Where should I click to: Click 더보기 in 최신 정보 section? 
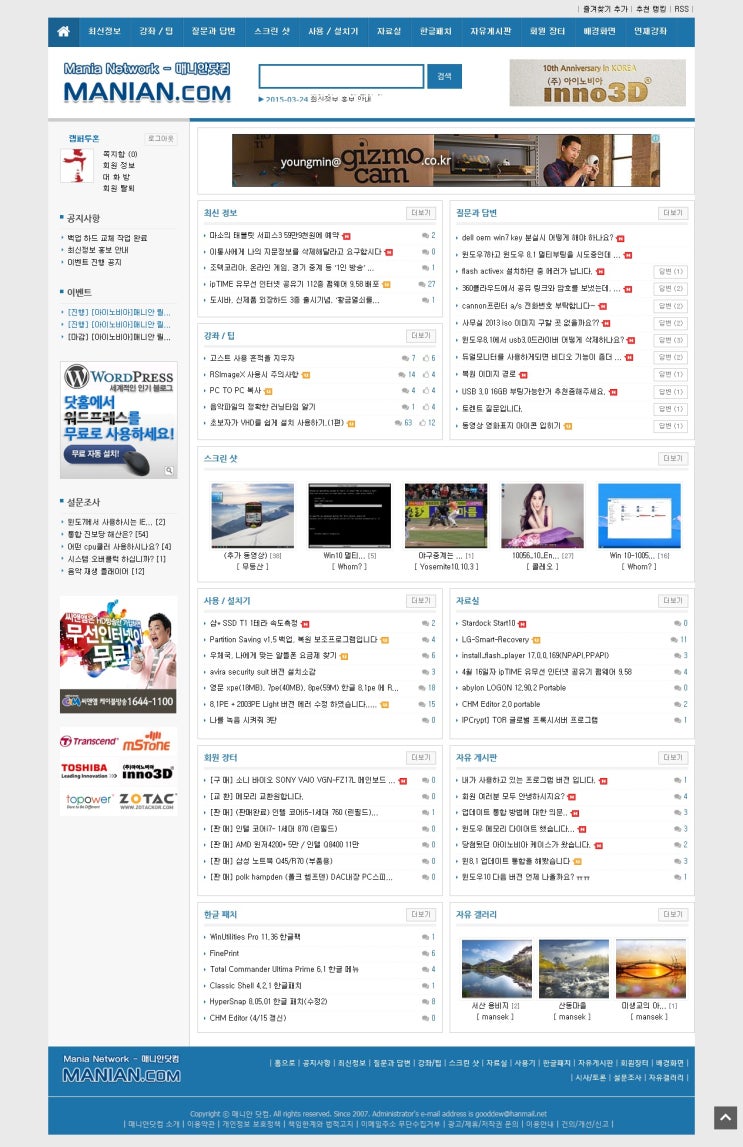tap(420, 213)
